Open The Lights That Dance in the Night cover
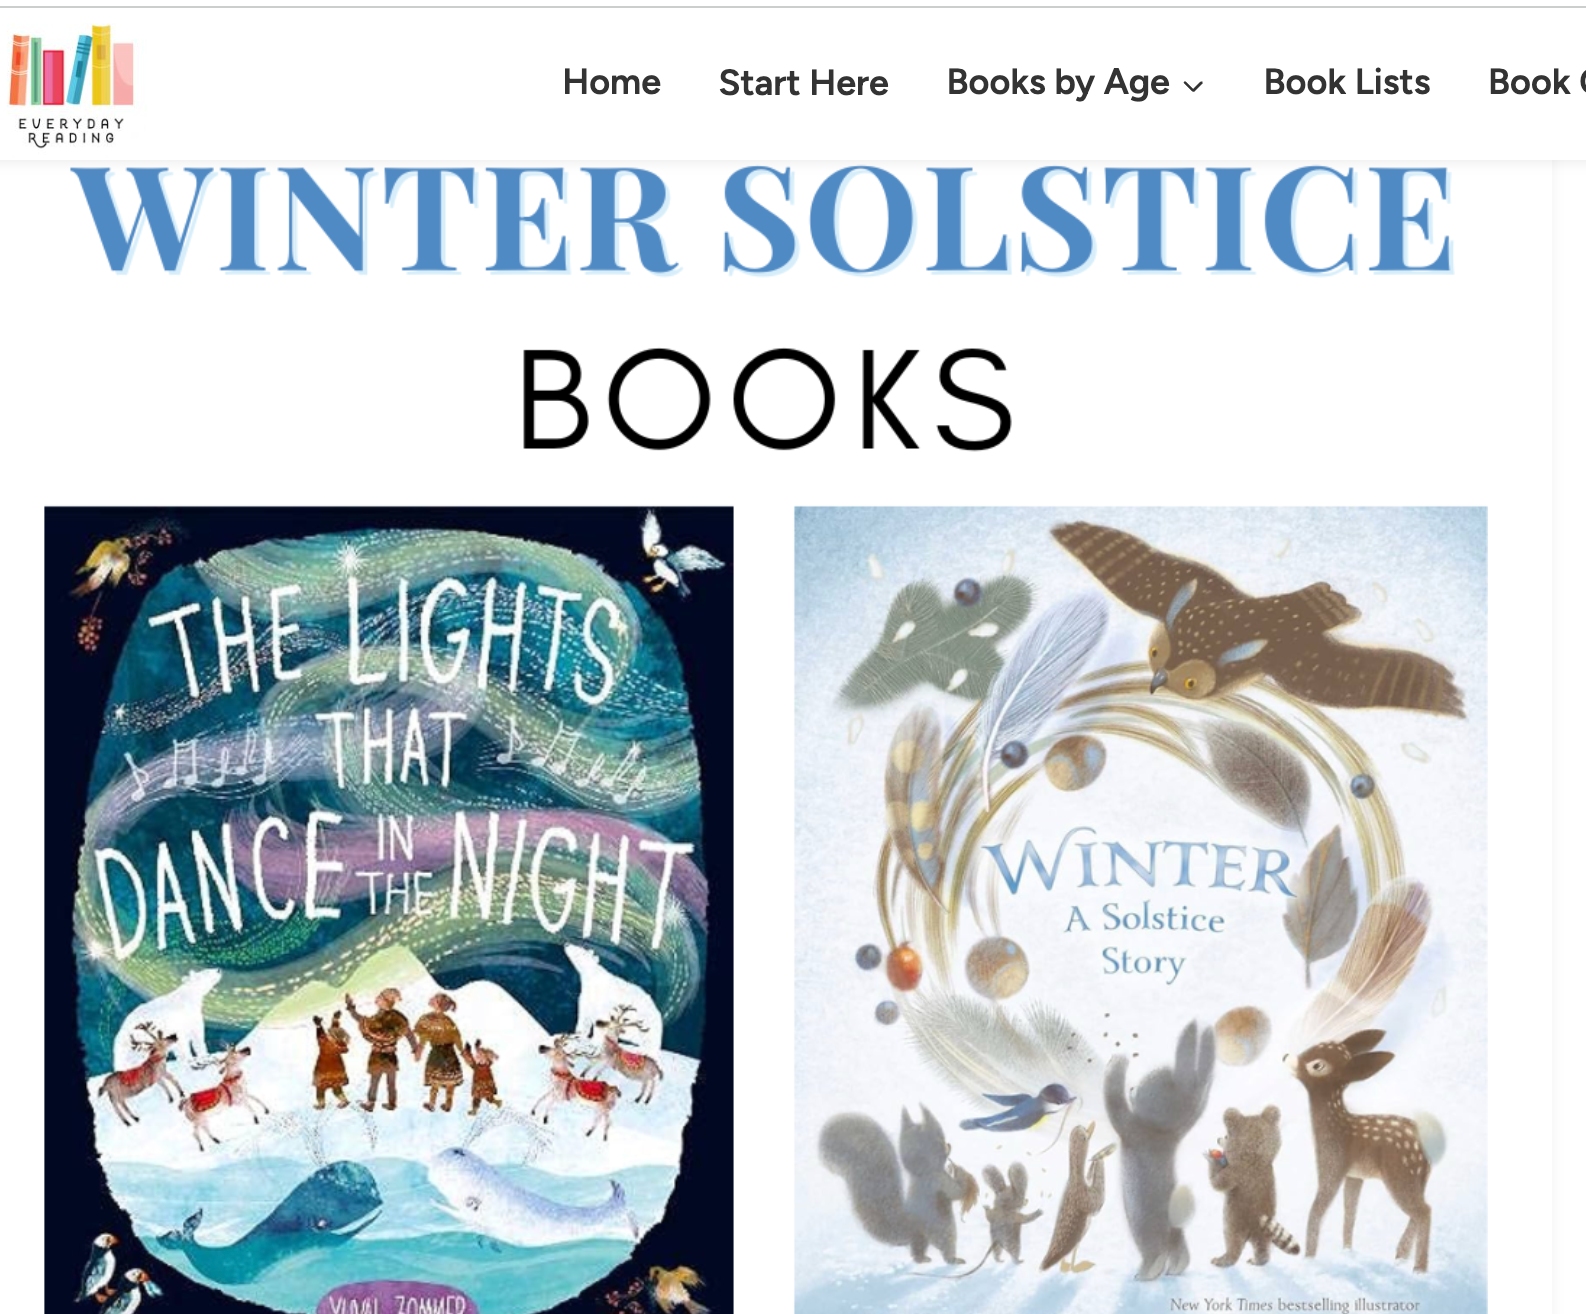The image size is (1586, 1314). coord(389,910)
